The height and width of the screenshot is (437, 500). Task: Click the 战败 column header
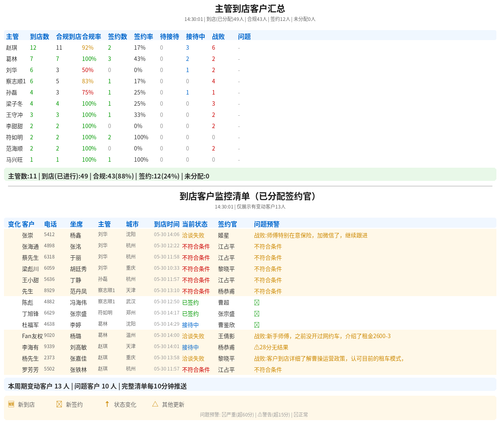tap(218, 37)
